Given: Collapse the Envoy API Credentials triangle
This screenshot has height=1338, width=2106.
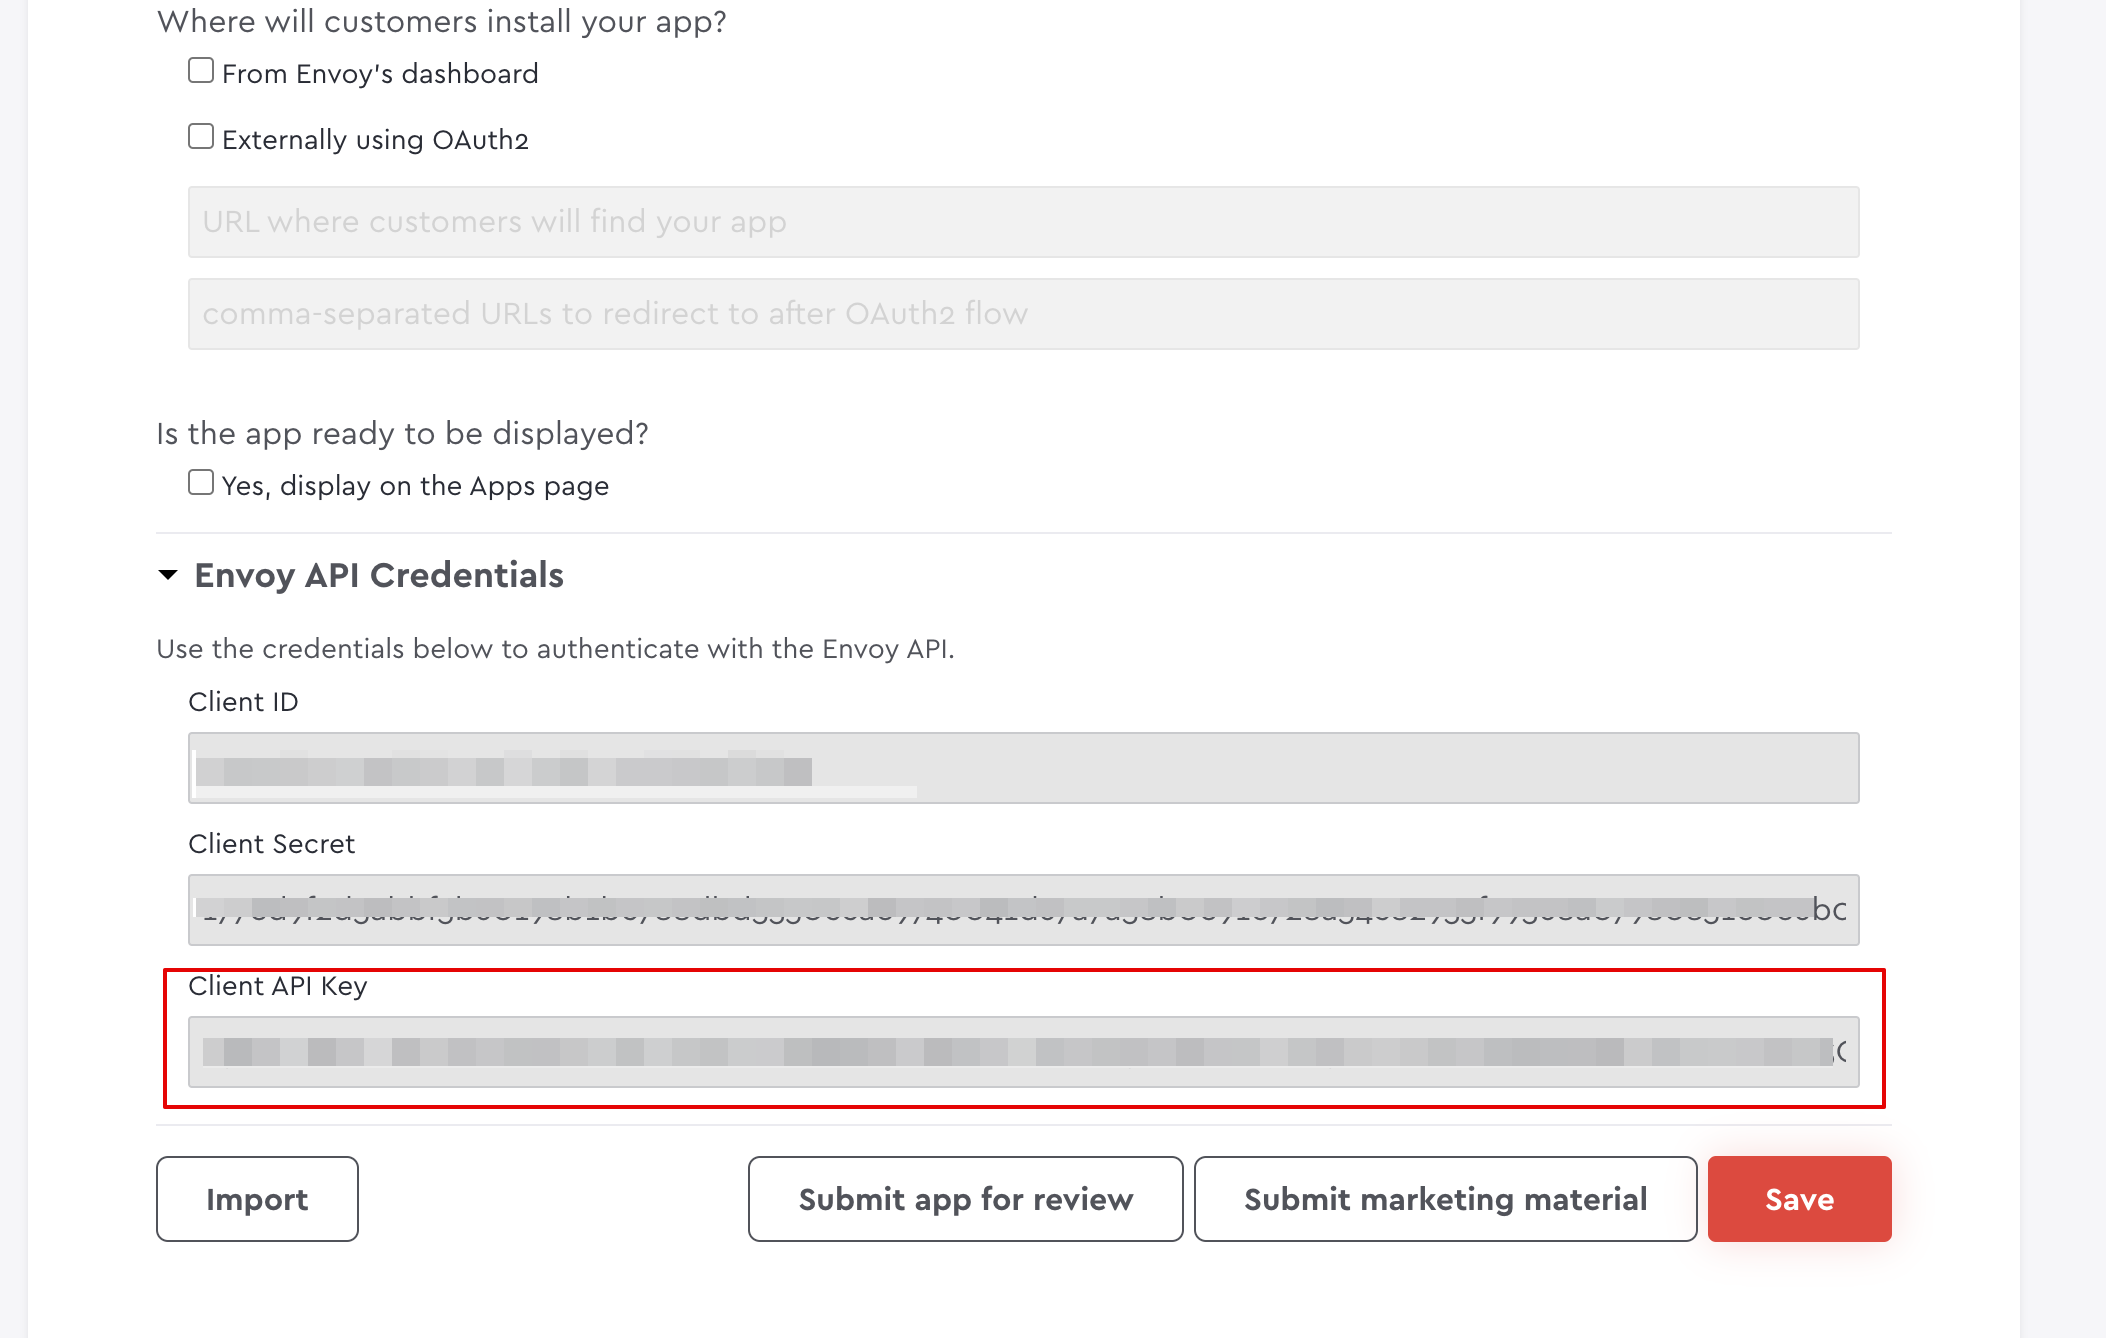Looking at the screenshot, I should [168, 575].
